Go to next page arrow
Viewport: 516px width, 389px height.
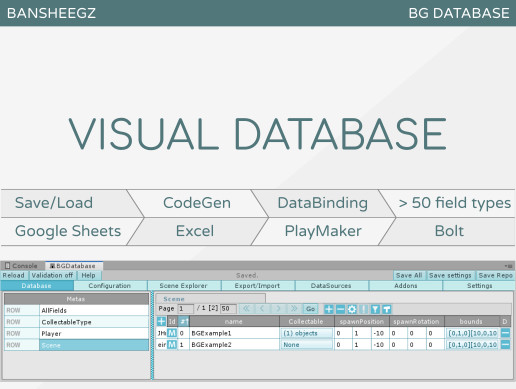point(278,309)
